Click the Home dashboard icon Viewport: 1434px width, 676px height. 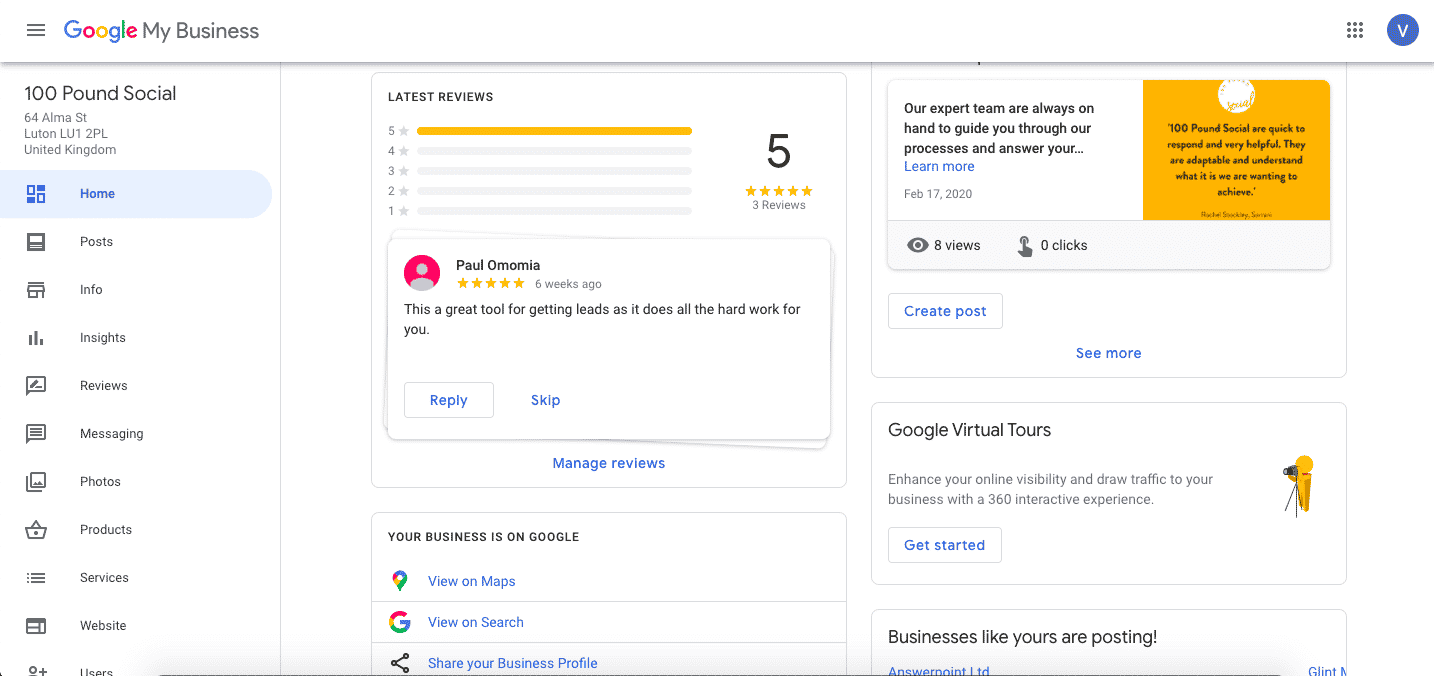[36, 194]
